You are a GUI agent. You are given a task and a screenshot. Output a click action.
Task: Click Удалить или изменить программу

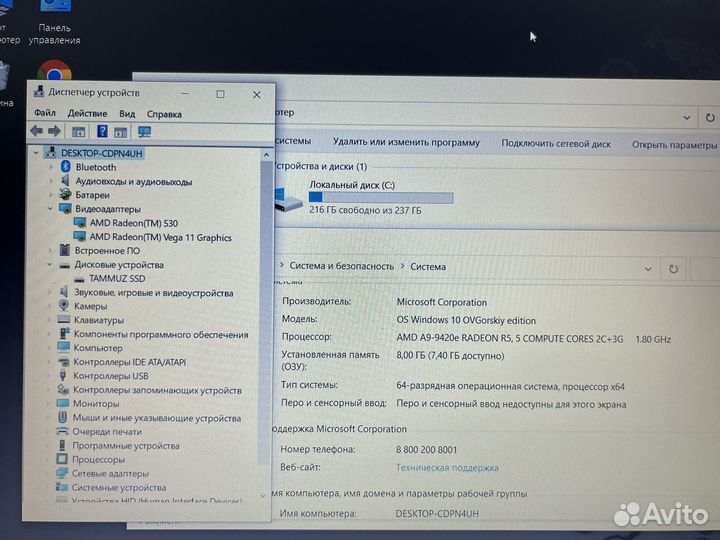[406, 142]
